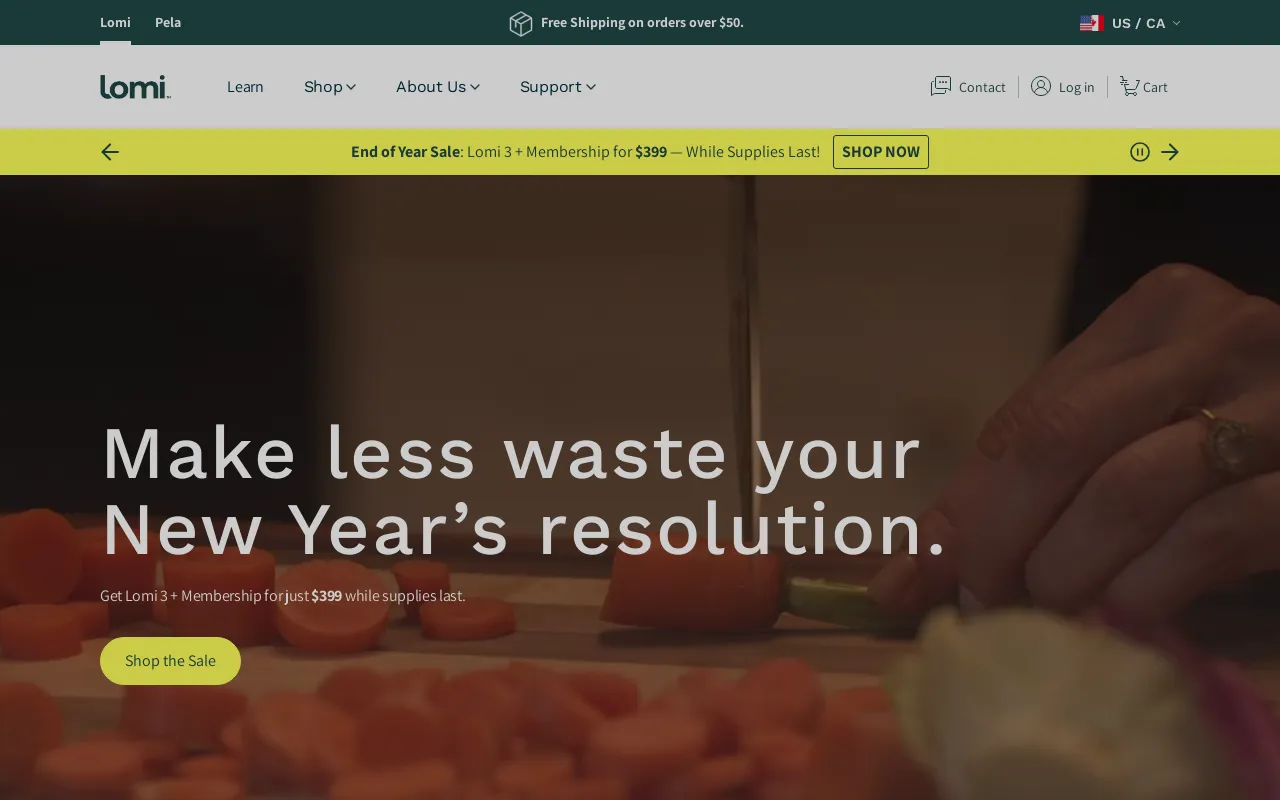
Task: Expand the Shop dropdown menu
Action: click(x=330, y=87)
